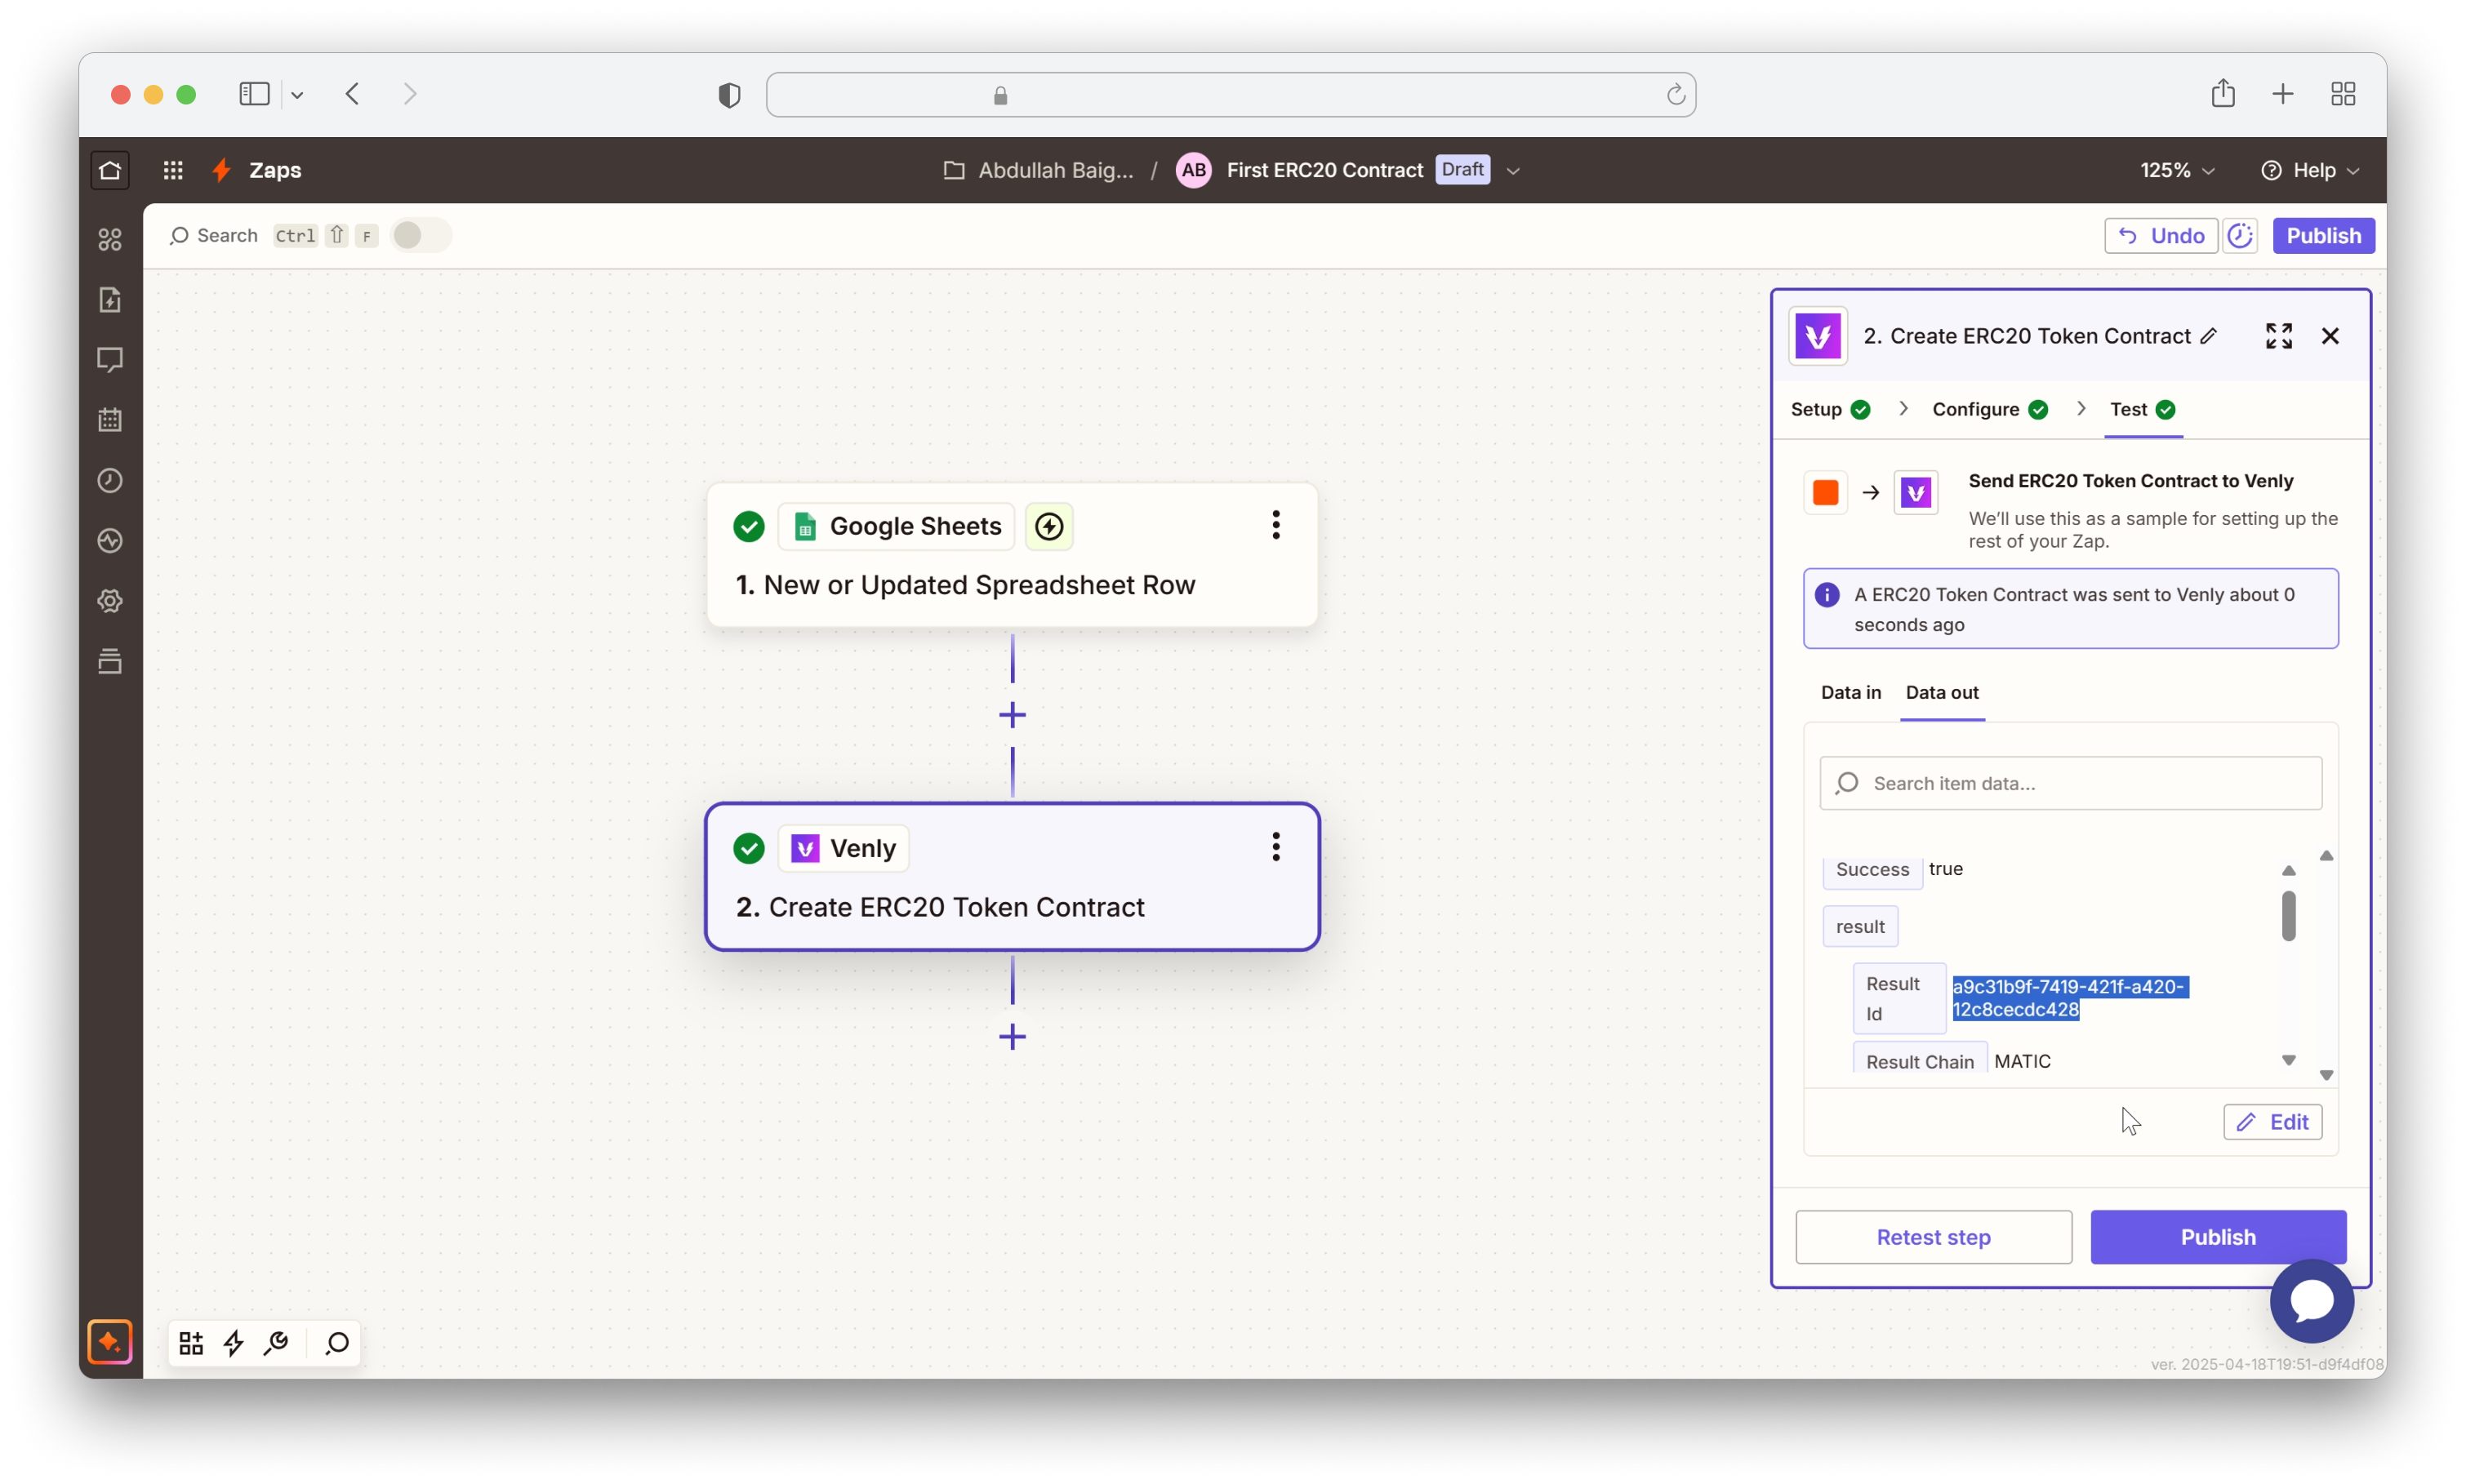Add step below Venly with plus button
The width and height of the screenshot is (2466, 1484).
coord(1012,1036)
